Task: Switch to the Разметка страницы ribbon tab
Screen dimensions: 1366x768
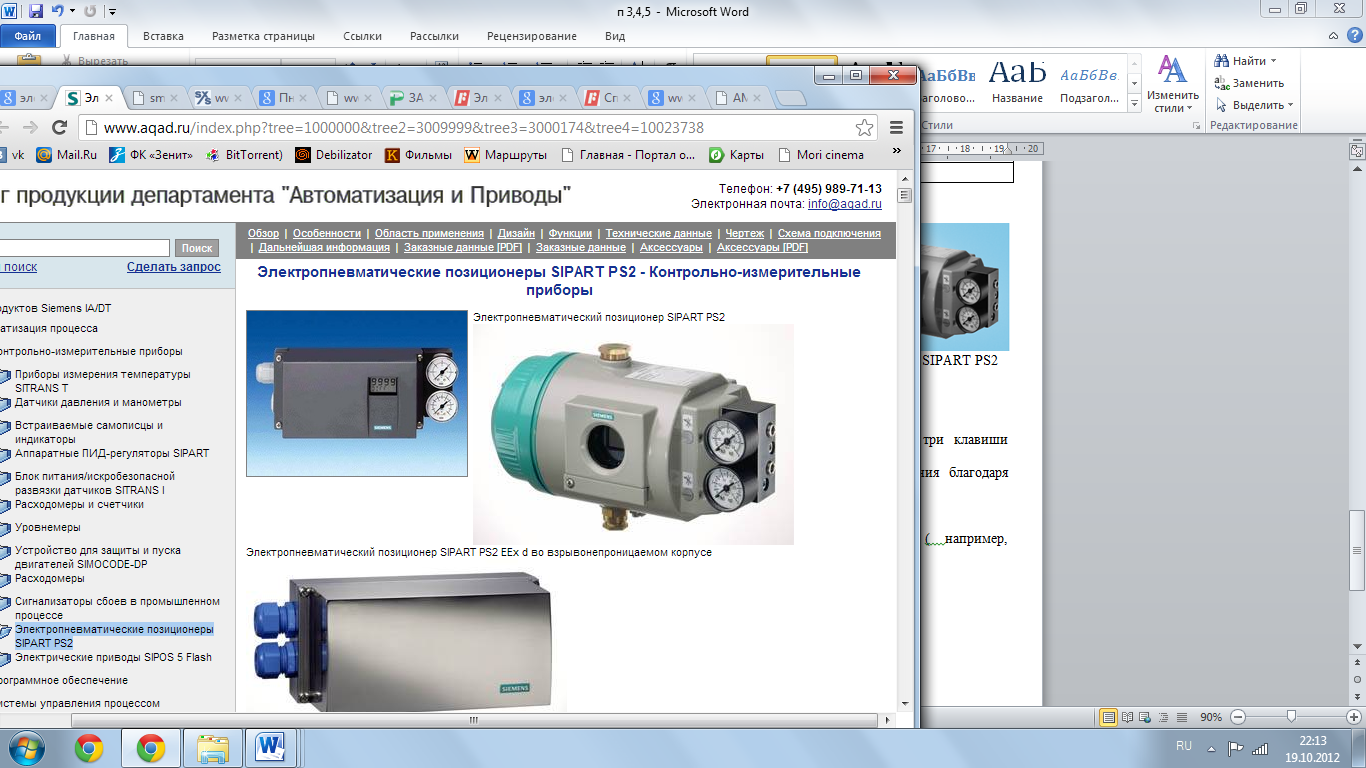Action: [263, 36]
